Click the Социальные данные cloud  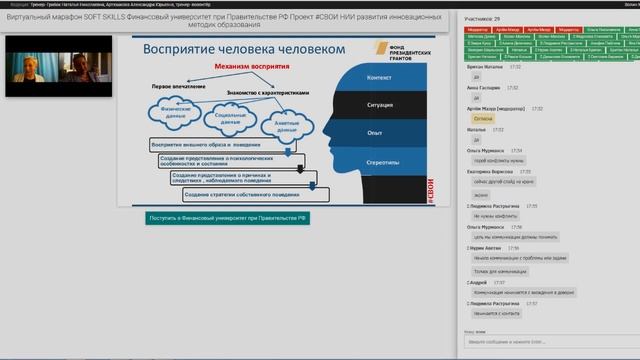coord(230,118)
